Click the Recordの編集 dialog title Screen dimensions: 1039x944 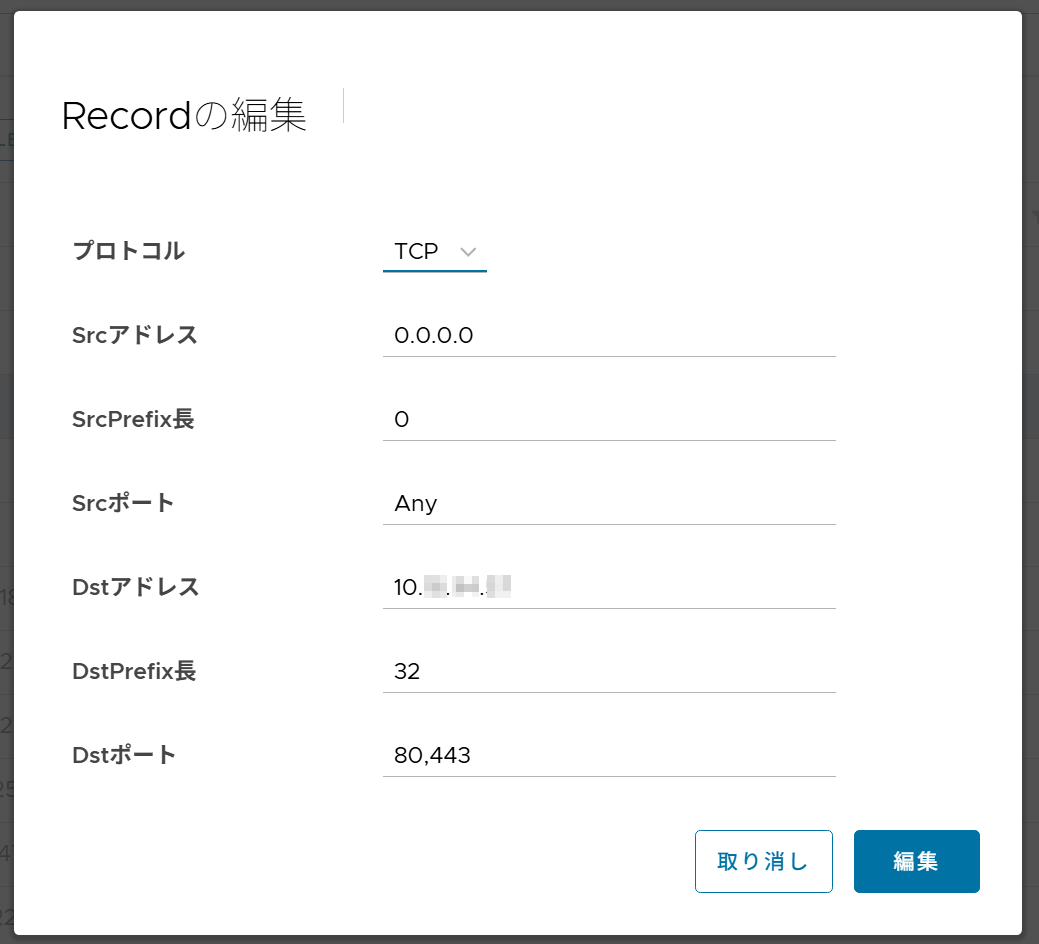[x=184, y=116]
